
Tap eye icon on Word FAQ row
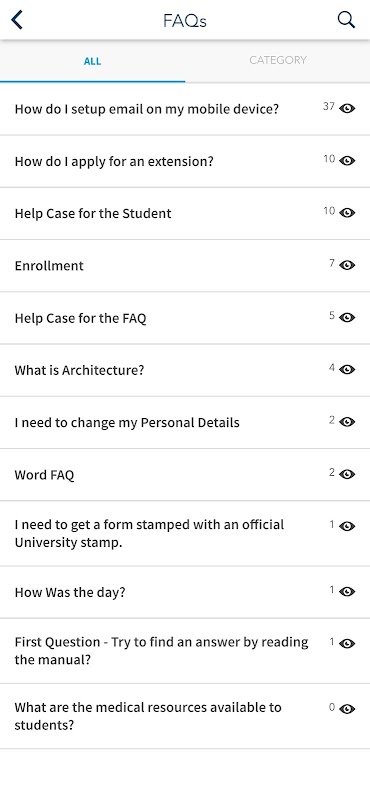(x=347, y=474)
